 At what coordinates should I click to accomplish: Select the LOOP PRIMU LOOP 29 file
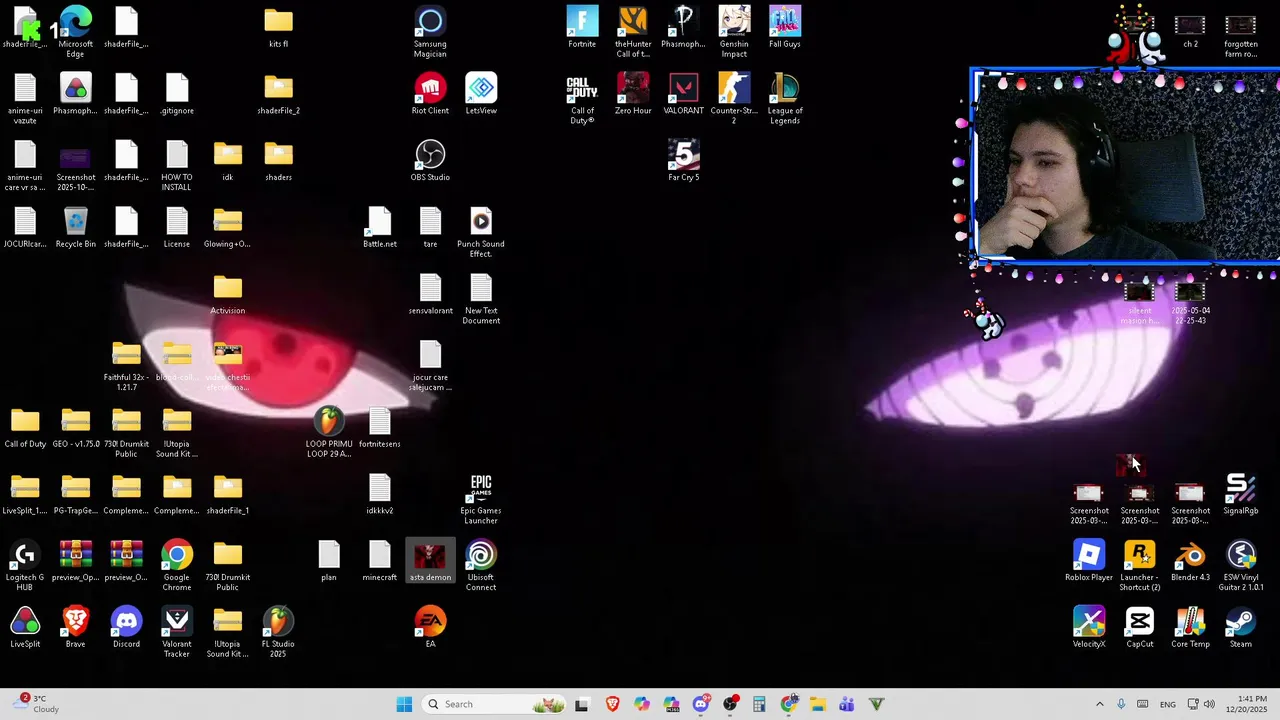click(329, 432)
